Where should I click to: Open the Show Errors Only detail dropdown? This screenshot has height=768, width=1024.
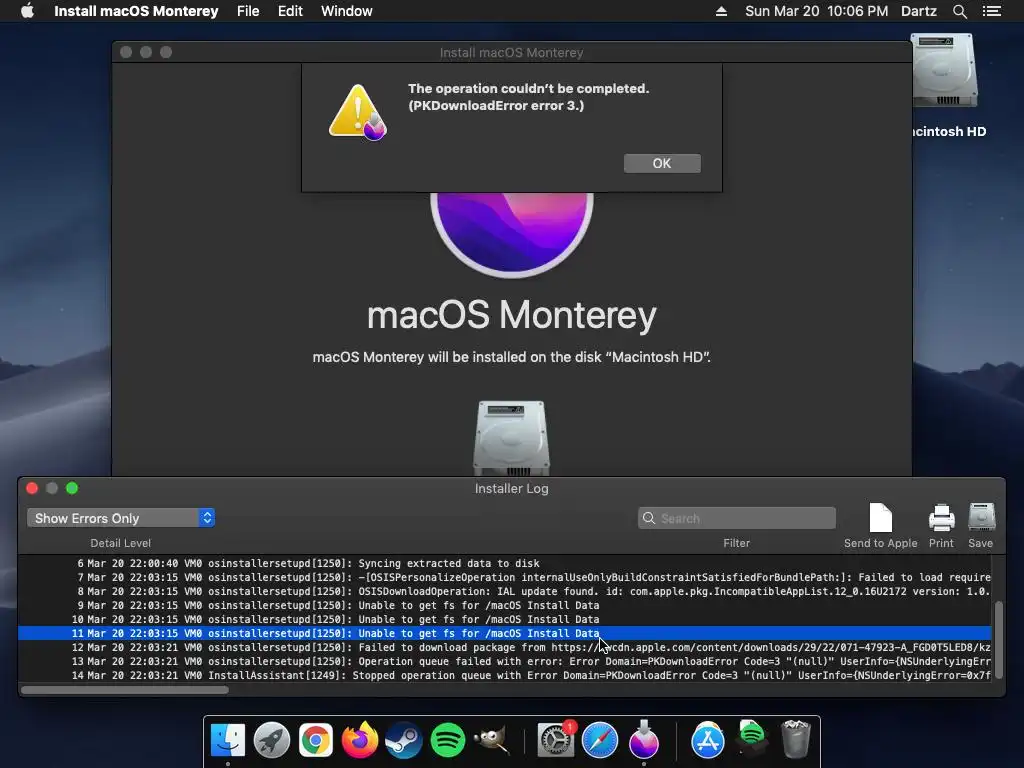point(121,518)
